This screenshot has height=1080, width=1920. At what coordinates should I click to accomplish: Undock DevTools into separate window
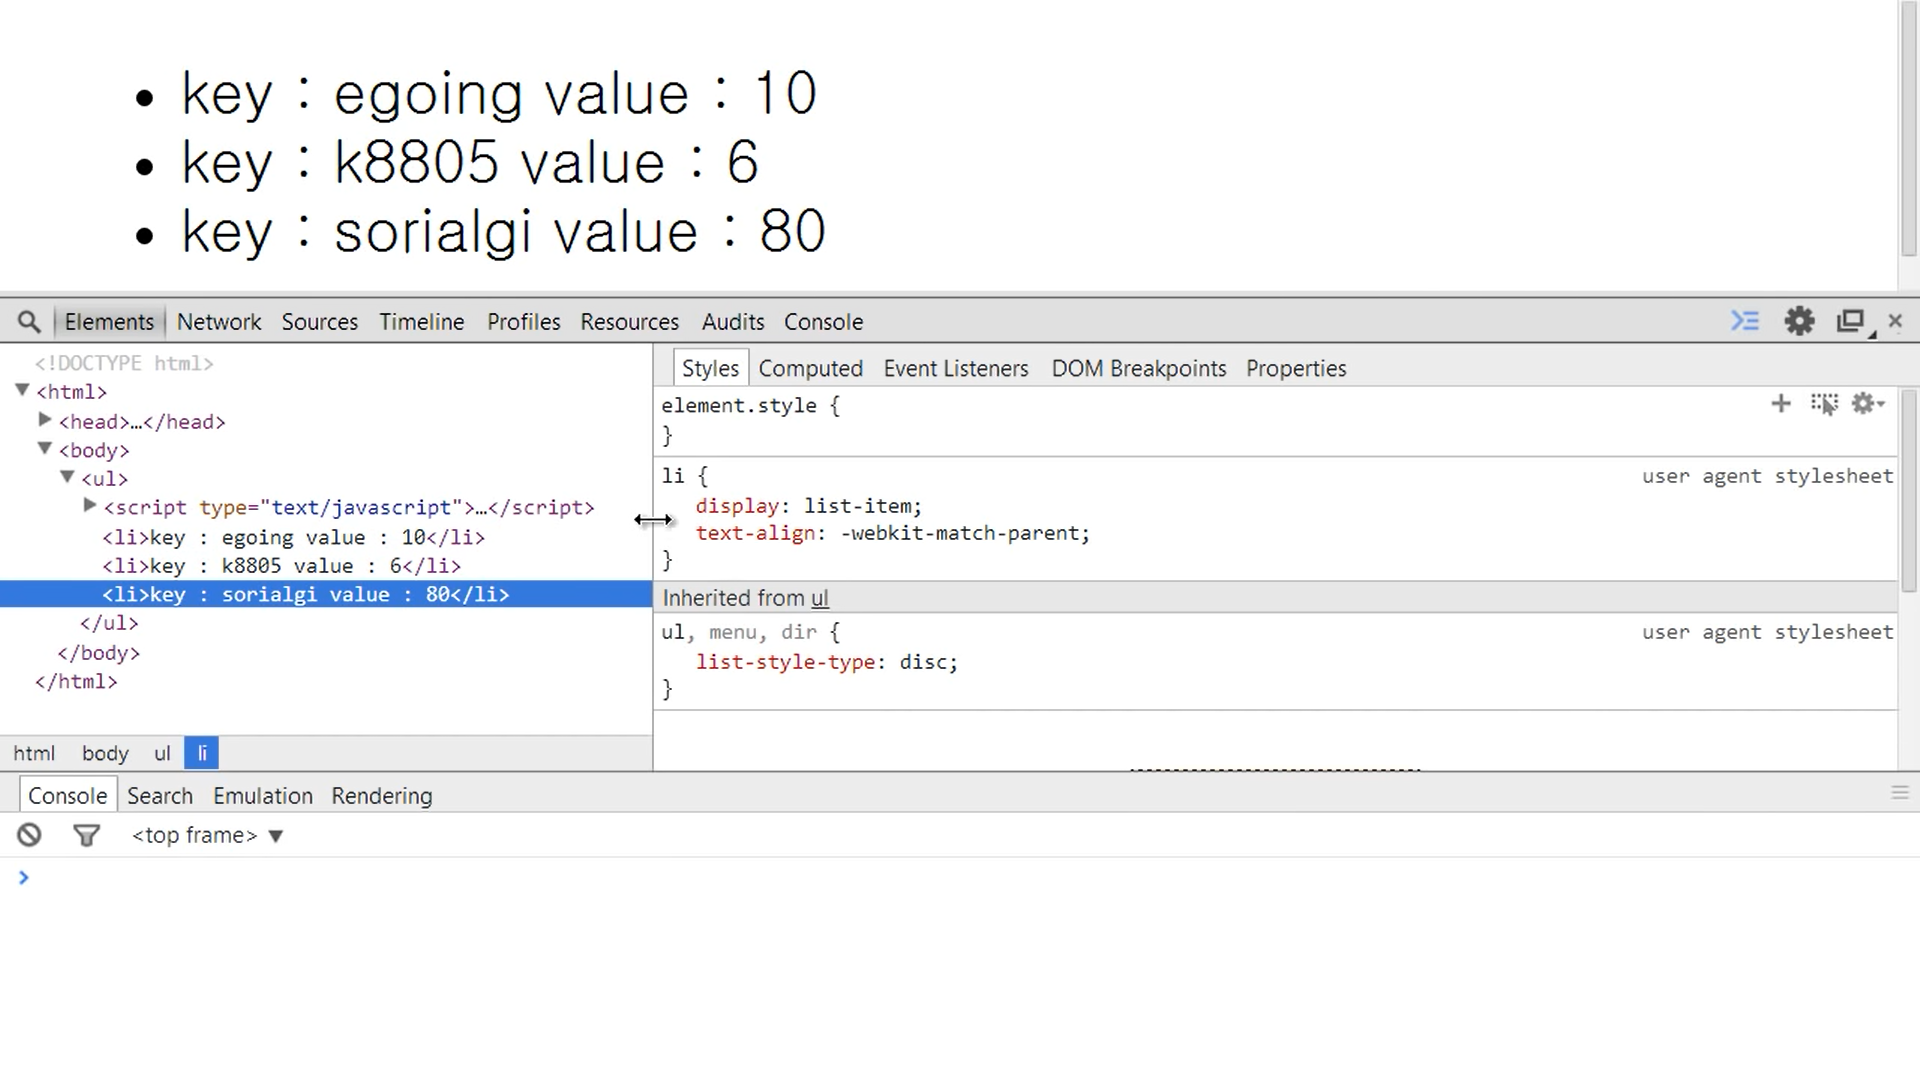[x=1851, y=321]
